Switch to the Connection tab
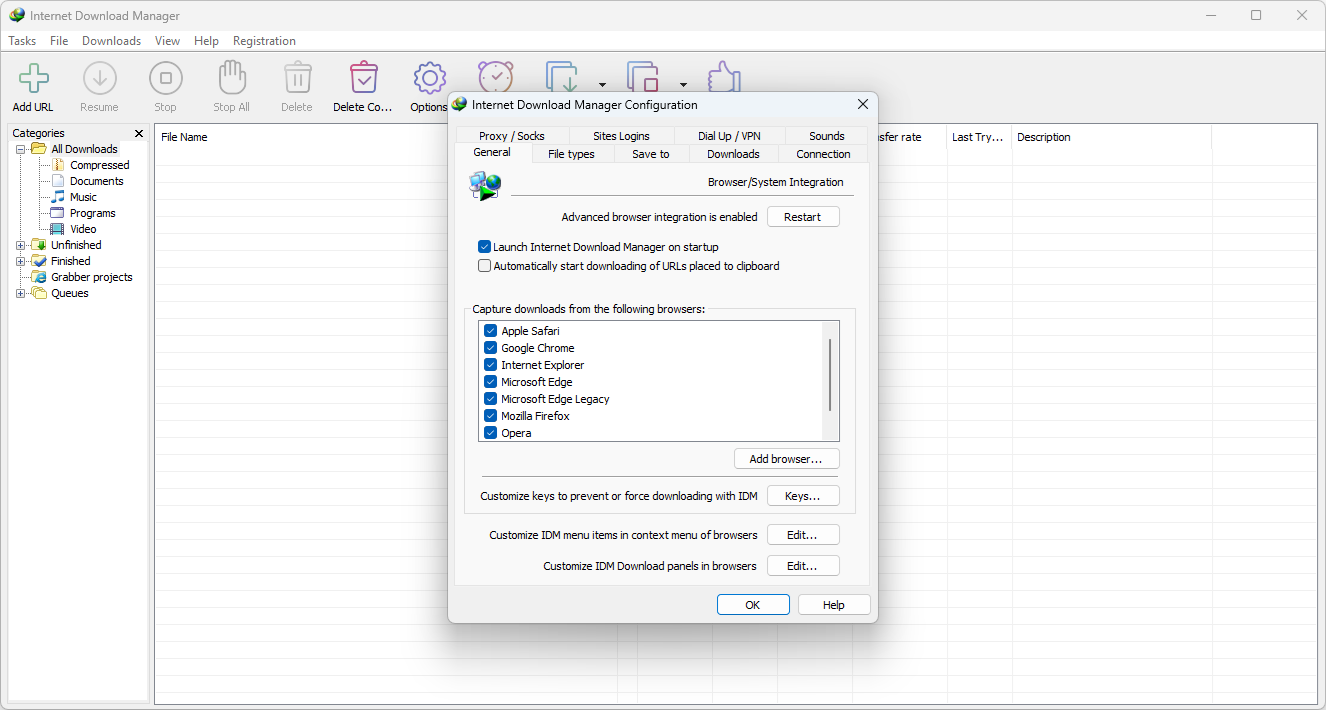Viewport: 1326px width, 710px height. coord(823,154)
